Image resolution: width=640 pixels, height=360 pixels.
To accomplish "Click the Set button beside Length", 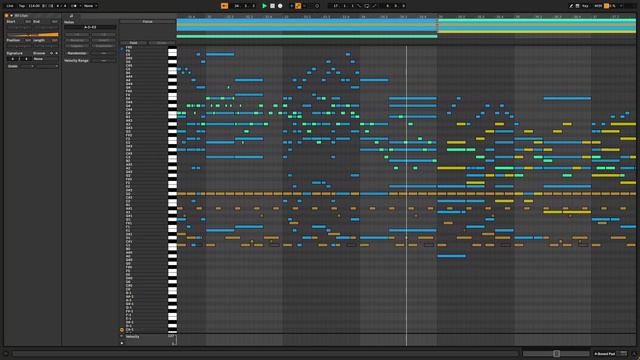I will coord(55,40).
